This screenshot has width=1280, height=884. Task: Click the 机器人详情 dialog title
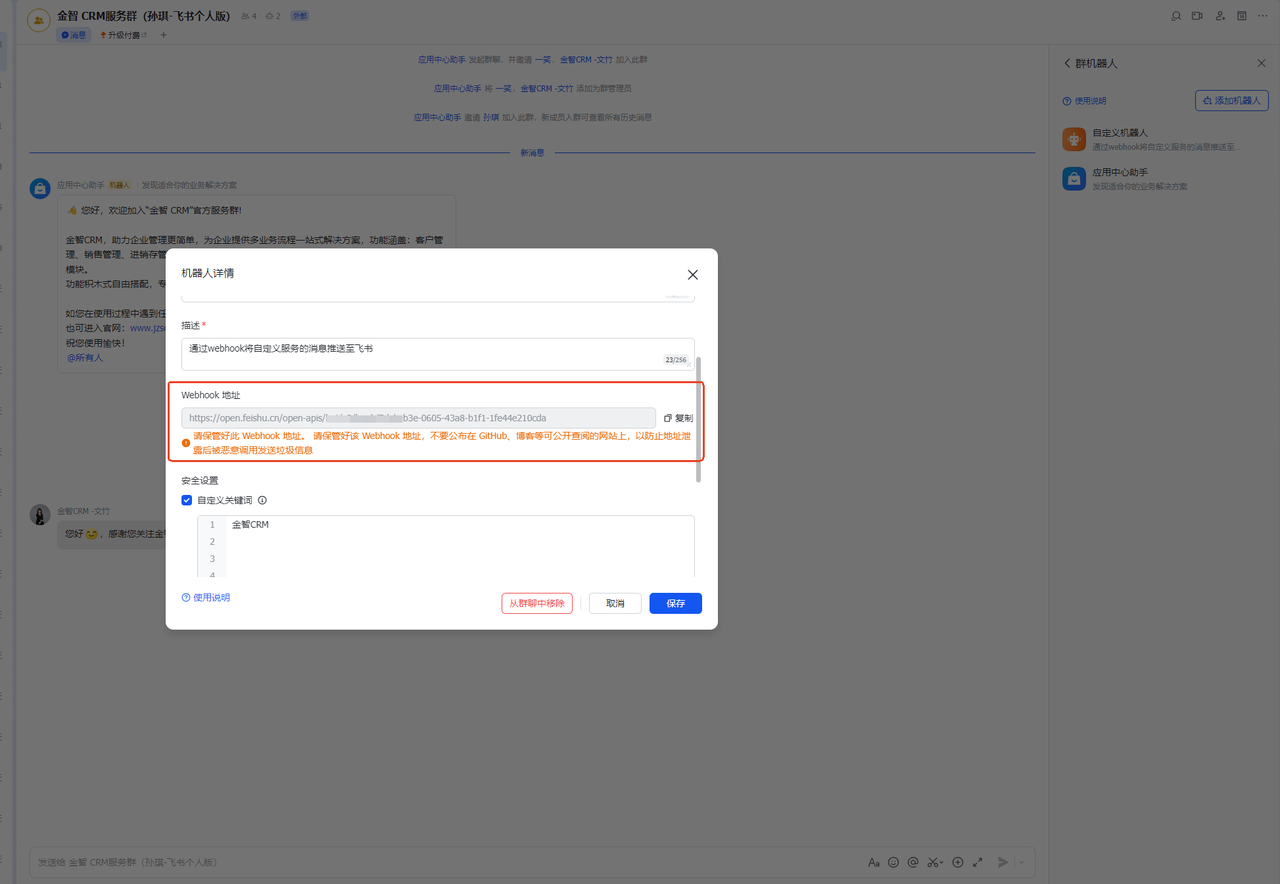tap(208, 273)
